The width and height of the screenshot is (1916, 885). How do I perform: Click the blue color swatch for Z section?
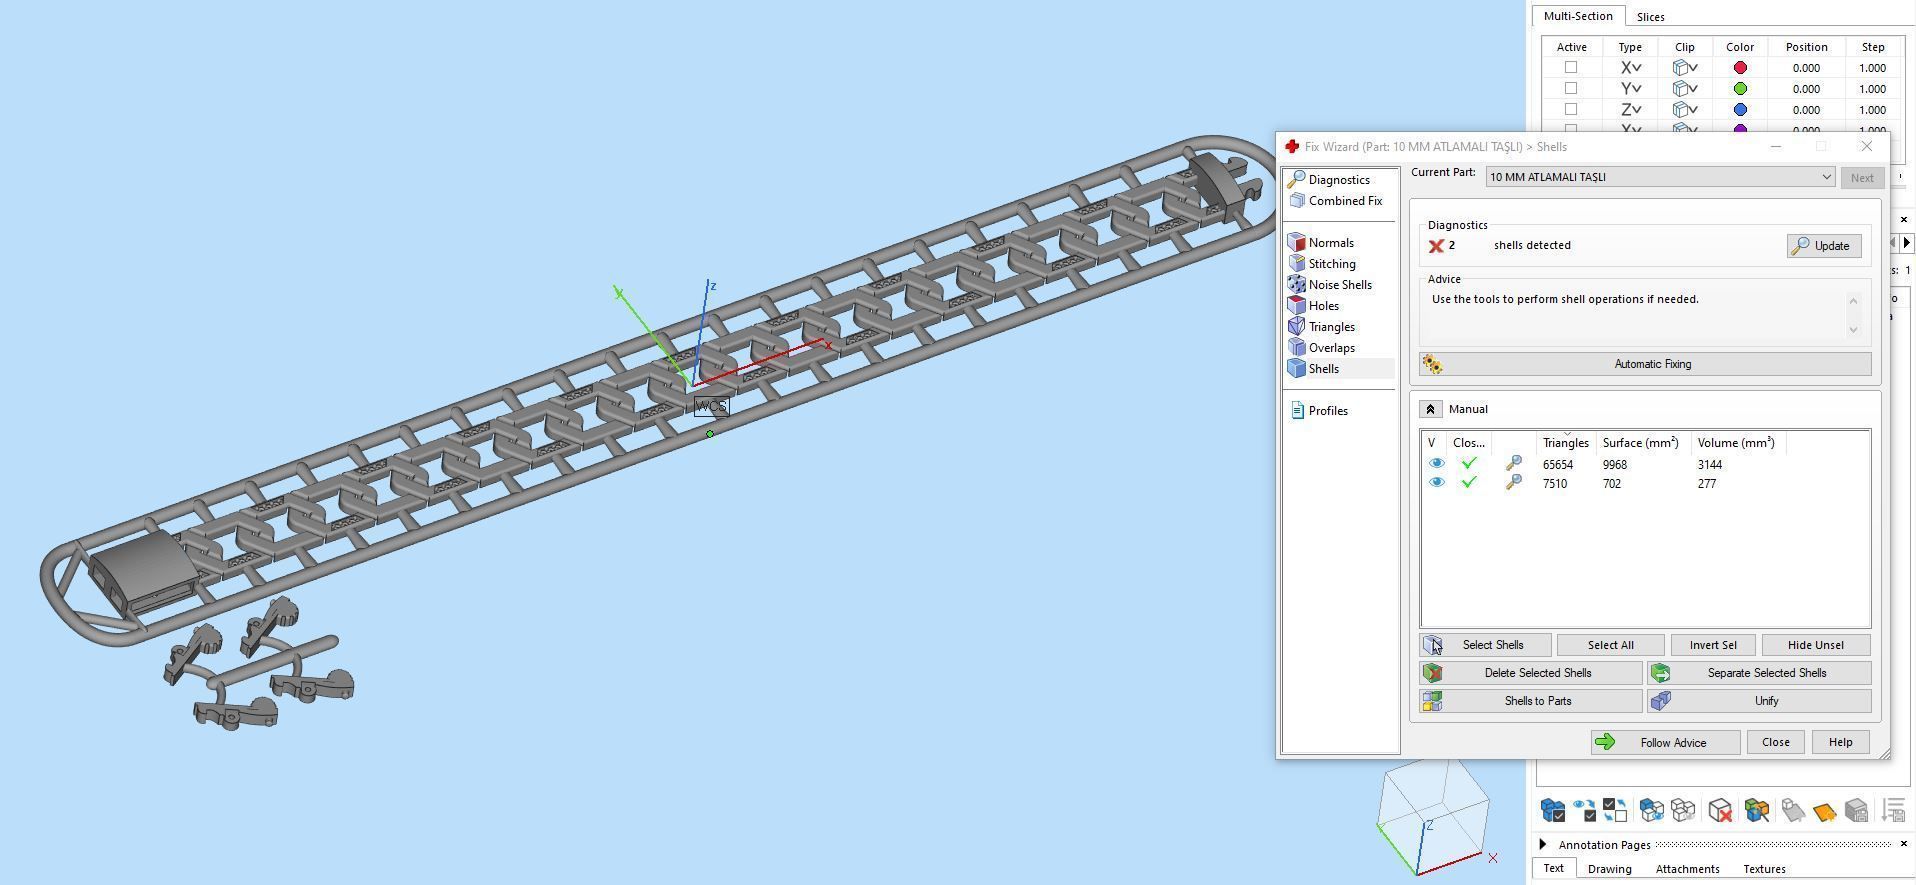(1740, 110)
